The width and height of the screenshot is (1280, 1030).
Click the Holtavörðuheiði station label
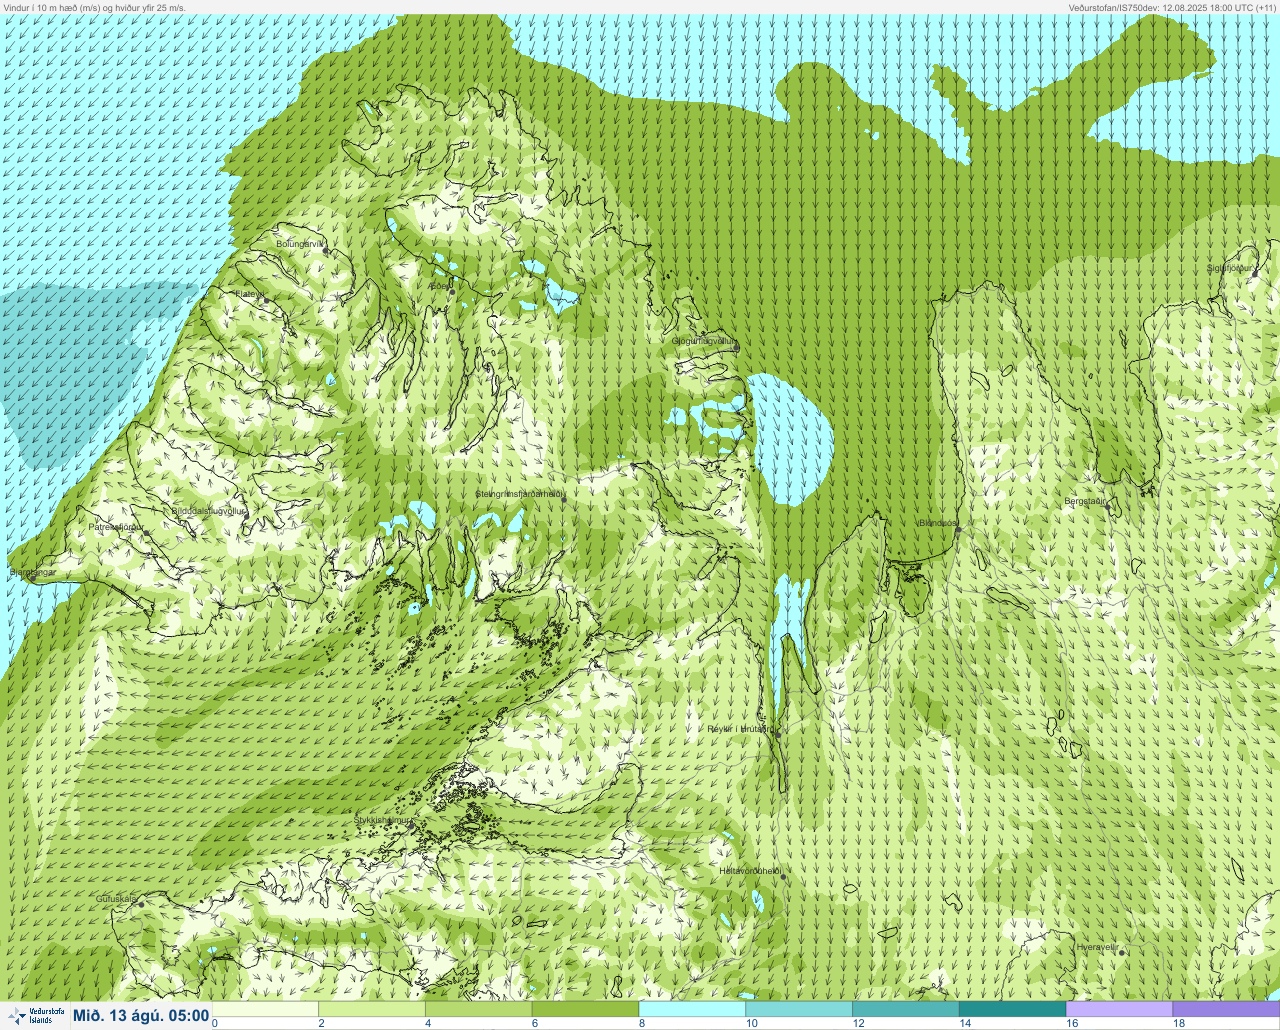click(x=750, y=871)
